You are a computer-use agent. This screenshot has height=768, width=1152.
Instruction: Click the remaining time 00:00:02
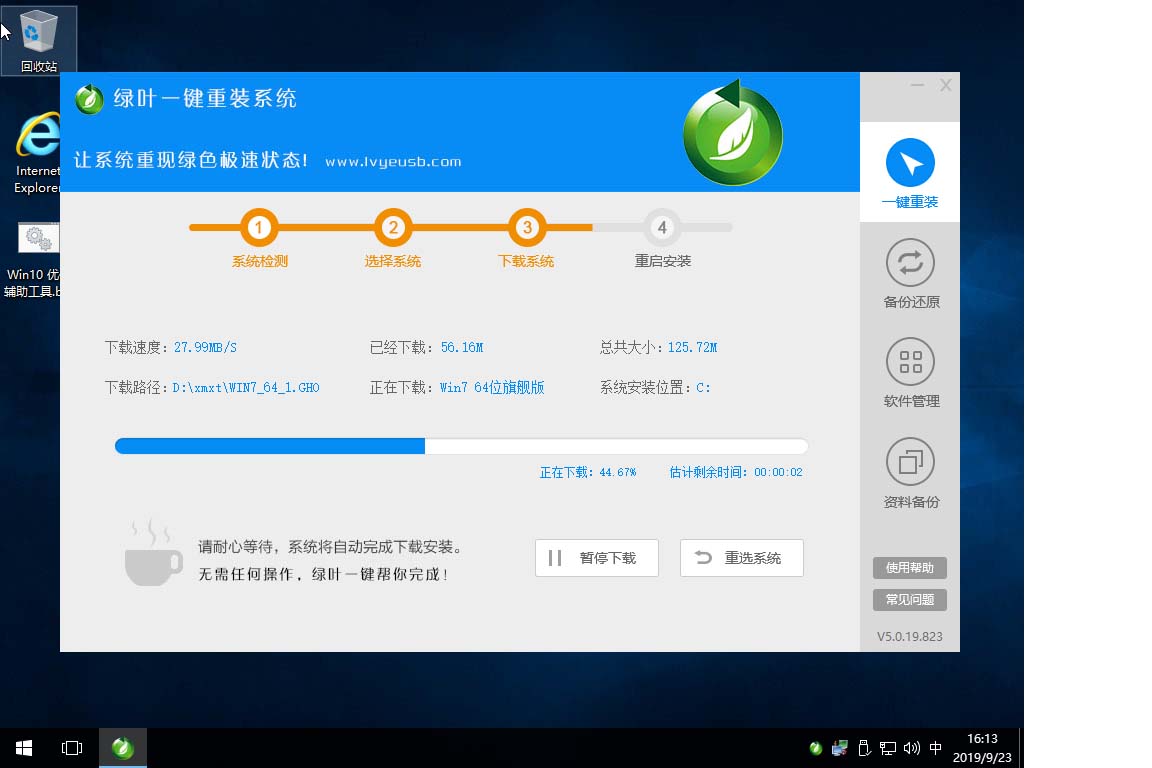click(778, 472)
